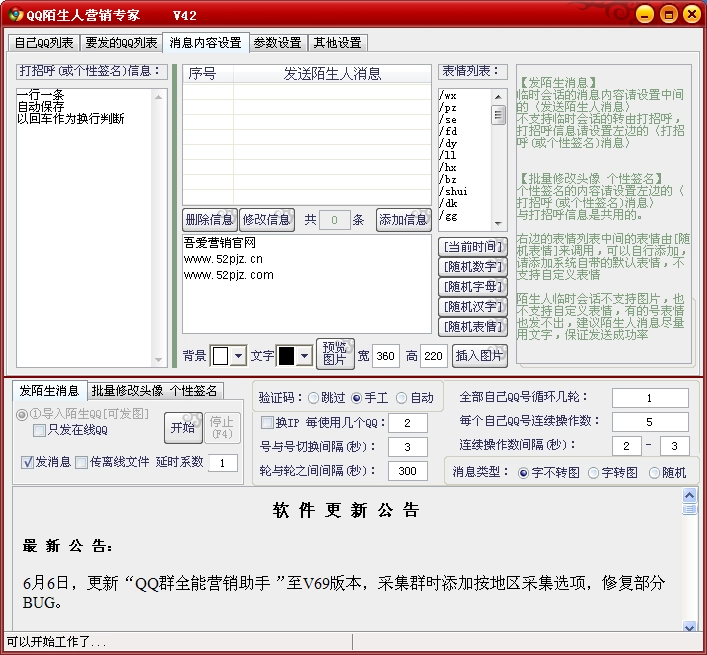Viewport: 707px width, 655px height.
Task: Click the 停止(F4) button
Action: (x=222, y=427)
